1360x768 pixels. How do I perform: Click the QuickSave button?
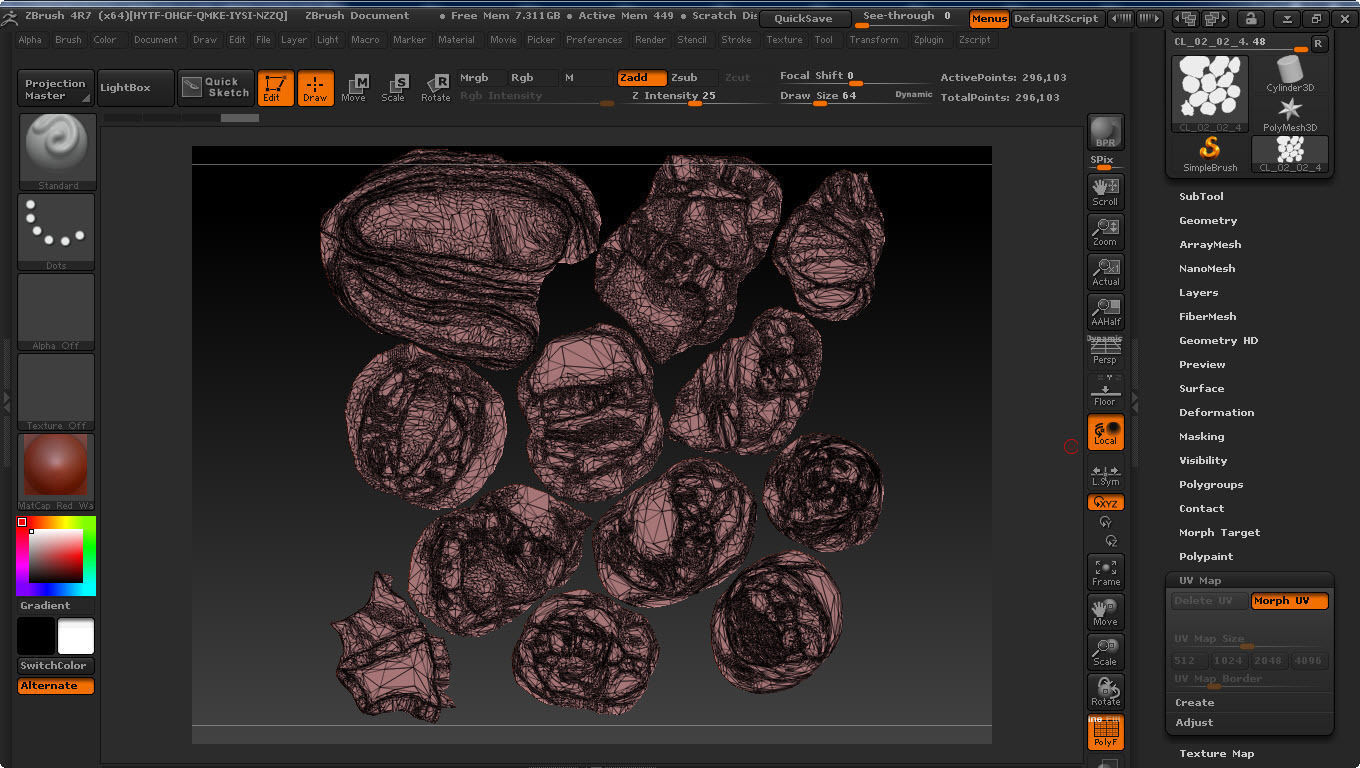(804, 19)
